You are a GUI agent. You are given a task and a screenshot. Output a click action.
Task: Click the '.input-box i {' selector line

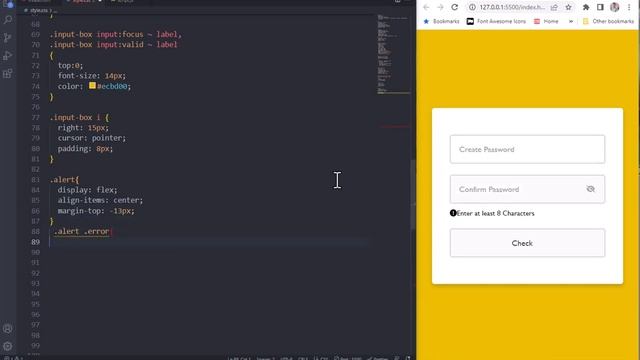(79, 118)
